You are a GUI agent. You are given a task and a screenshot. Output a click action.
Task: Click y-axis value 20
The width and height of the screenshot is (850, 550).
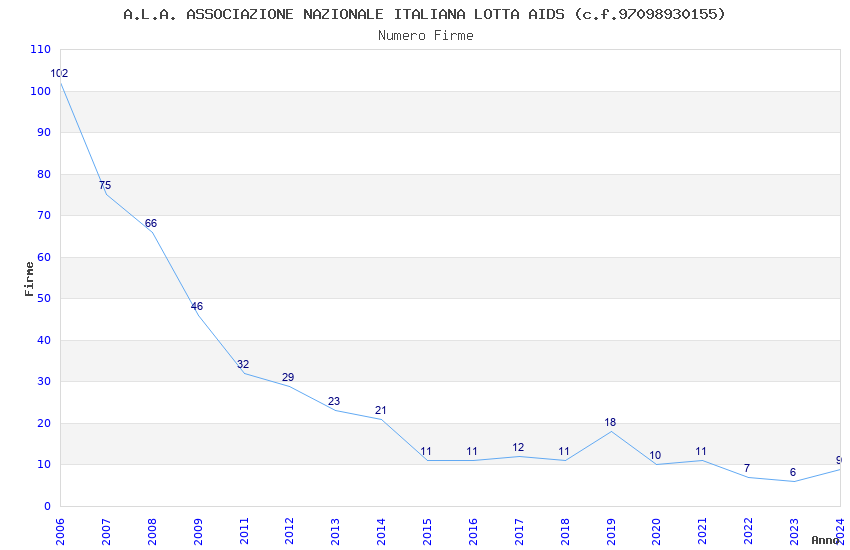click(x=44, y=423)
